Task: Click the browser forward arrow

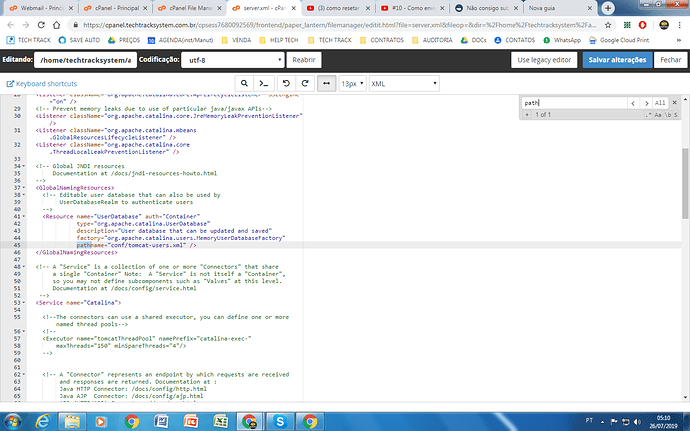Action: point(26,25)
